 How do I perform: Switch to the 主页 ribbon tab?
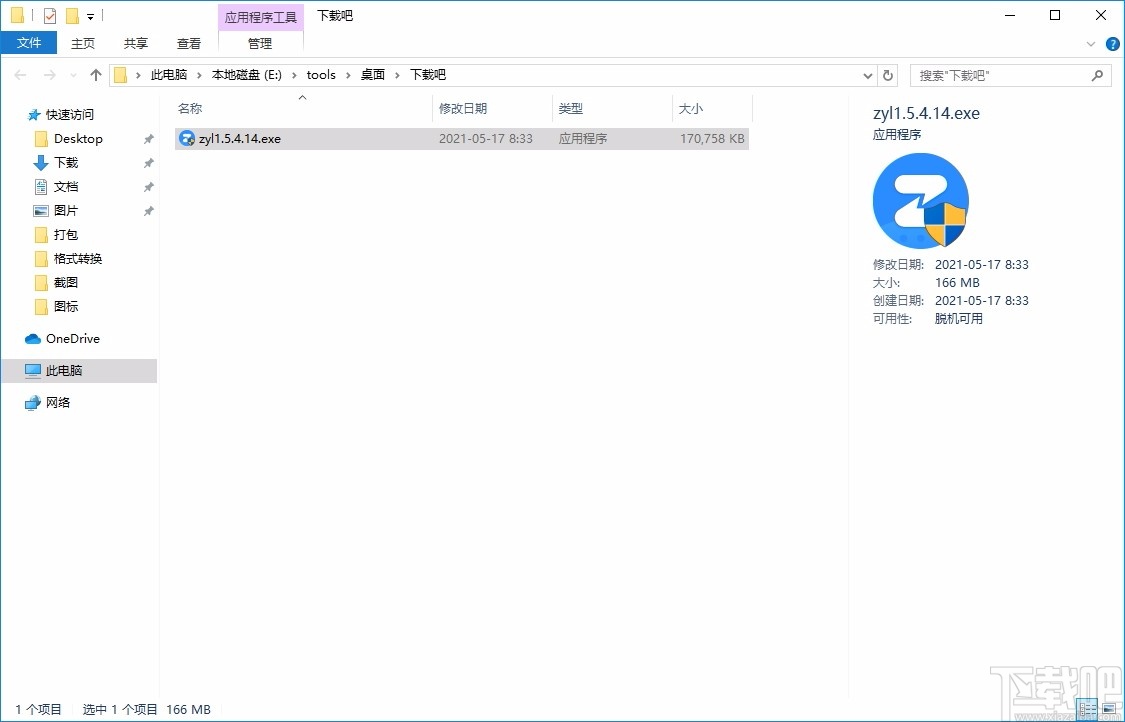coord(83,43)
